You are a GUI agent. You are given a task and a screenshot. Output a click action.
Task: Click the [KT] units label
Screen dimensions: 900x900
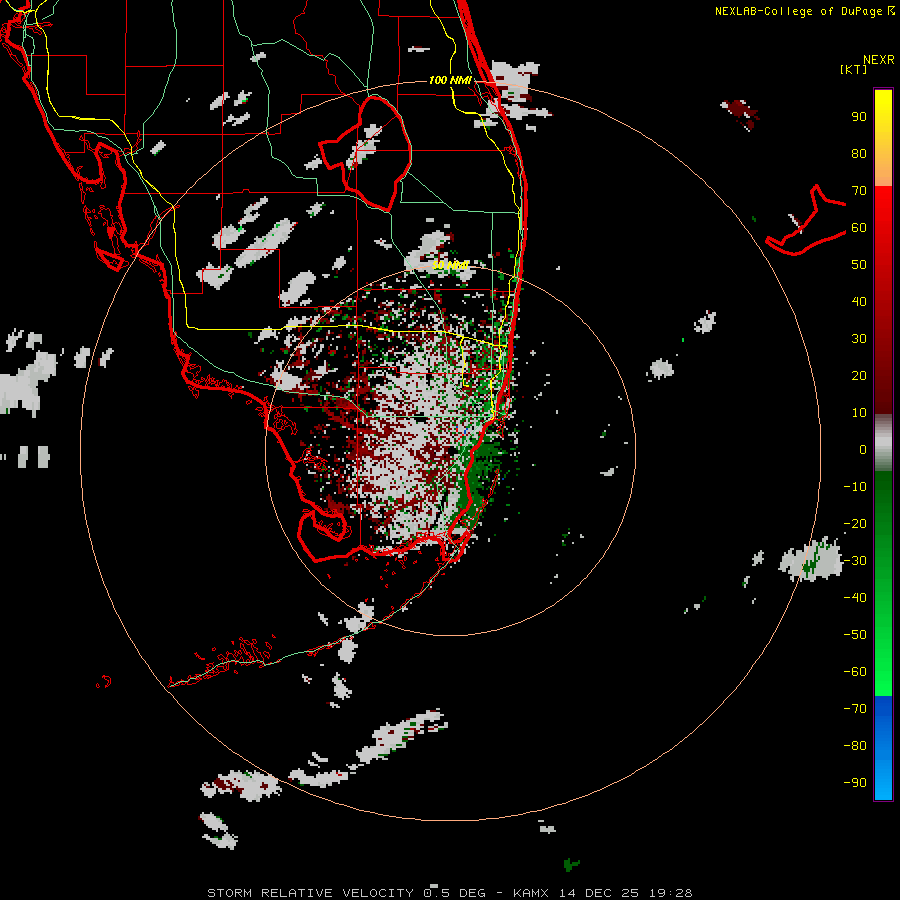point(853,69)
